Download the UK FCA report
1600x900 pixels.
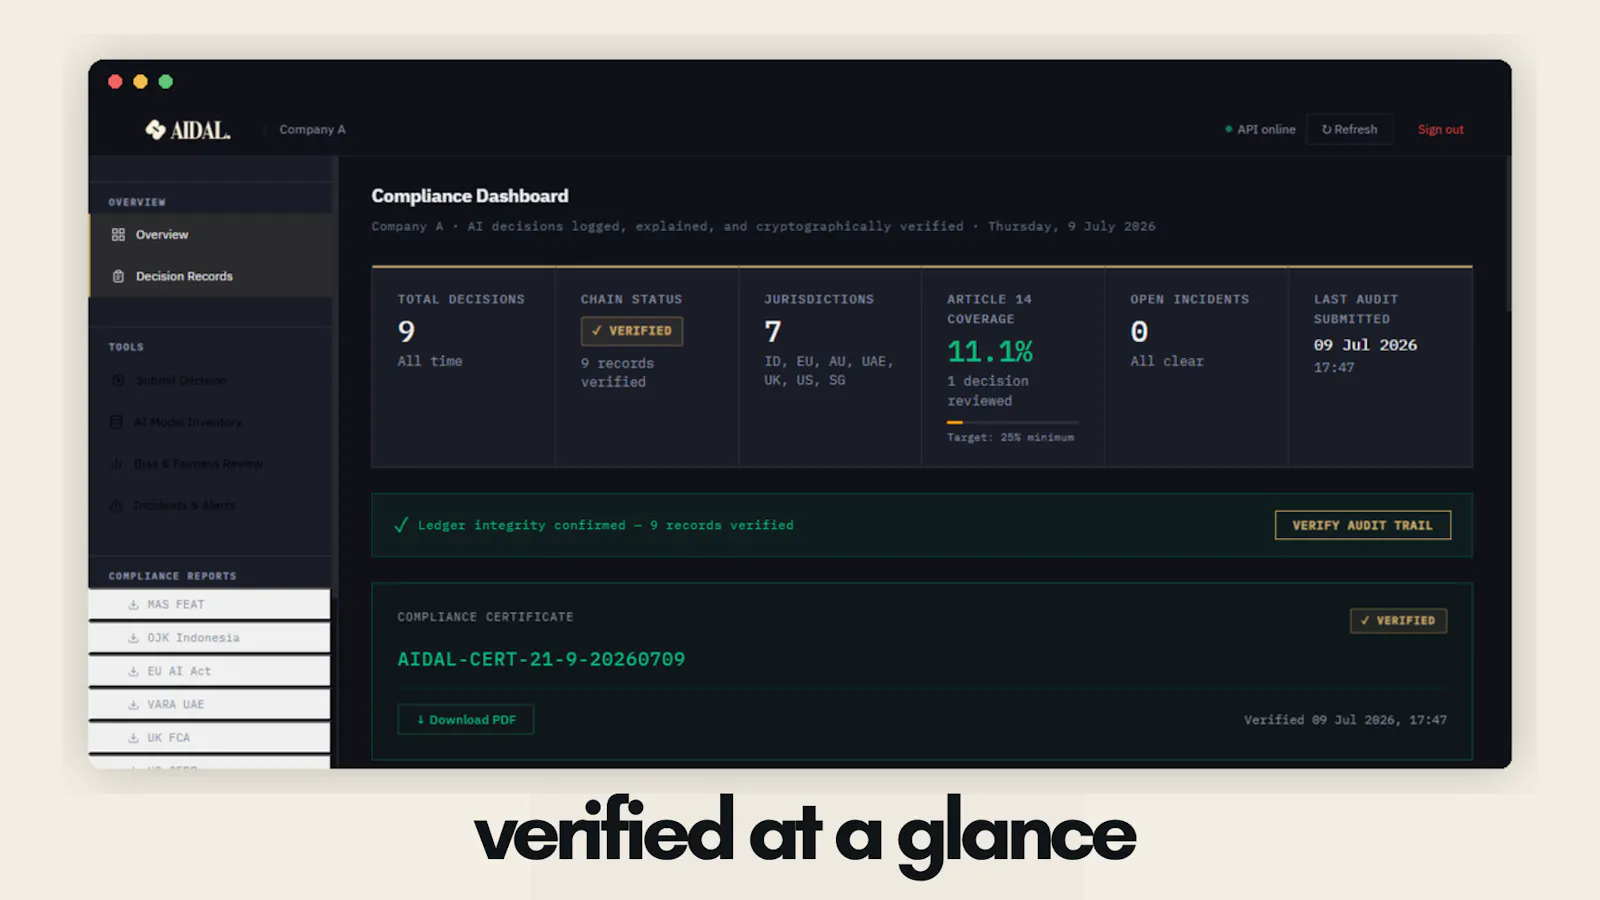click(209, 738)
